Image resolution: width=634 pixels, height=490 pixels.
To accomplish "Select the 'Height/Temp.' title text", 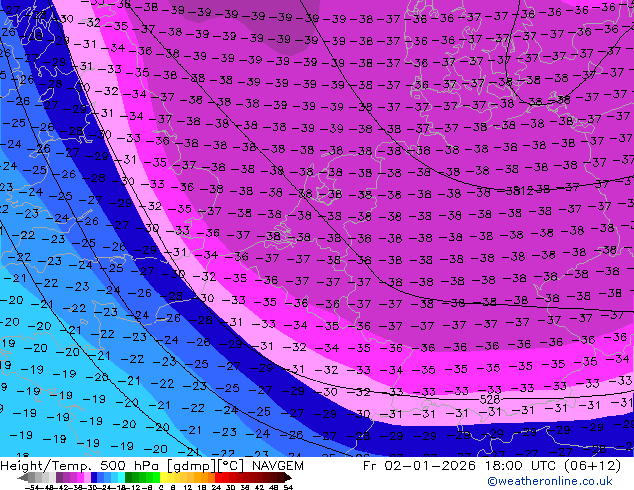I will 46,466.
